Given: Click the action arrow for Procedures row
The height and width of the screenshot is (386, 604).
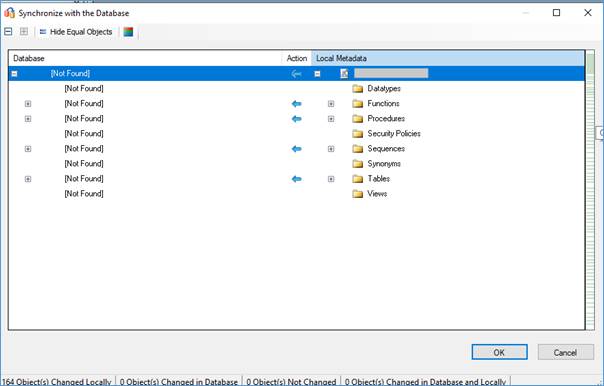Looking at the screenshot, I should [296, 119].
